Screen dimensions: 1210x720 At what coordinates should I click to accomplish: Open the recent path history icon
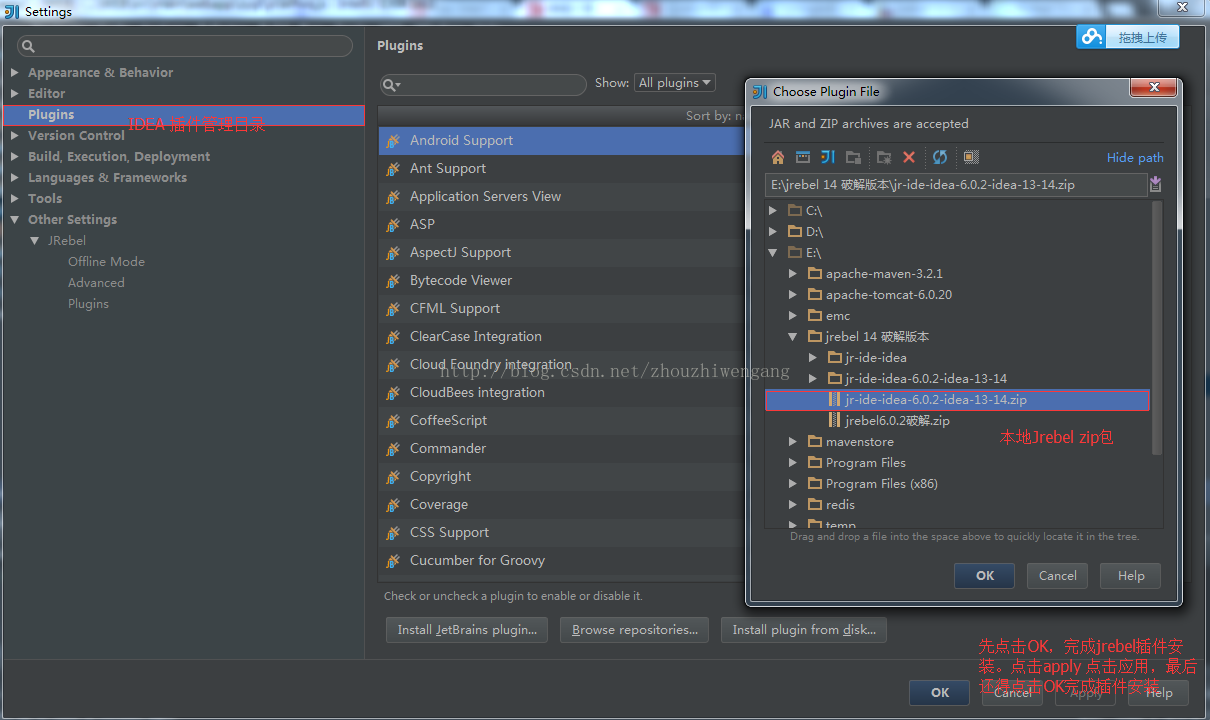(1155, 184)
